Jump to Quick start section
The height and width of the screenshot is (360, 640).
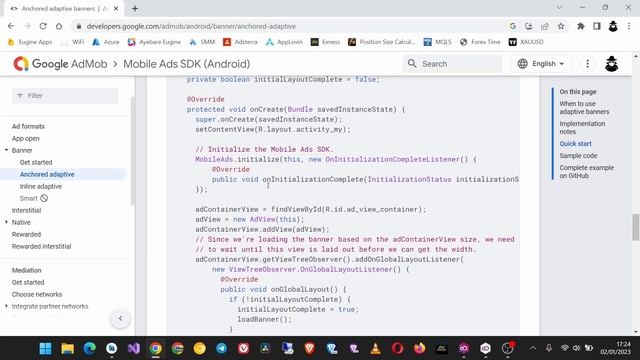(575, 144)
